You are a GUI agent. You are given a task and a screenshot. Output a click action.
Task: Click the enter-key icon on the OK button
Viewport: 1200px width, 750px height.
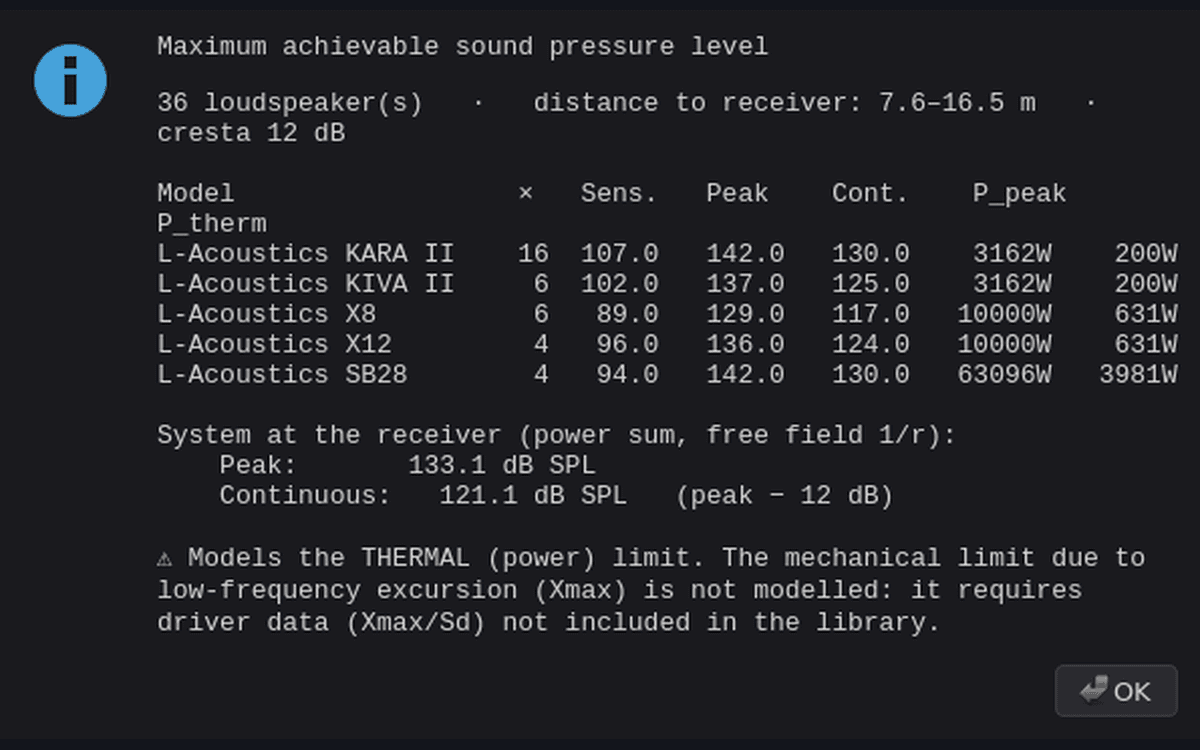pyautogui.click(x=1094, y=691)
